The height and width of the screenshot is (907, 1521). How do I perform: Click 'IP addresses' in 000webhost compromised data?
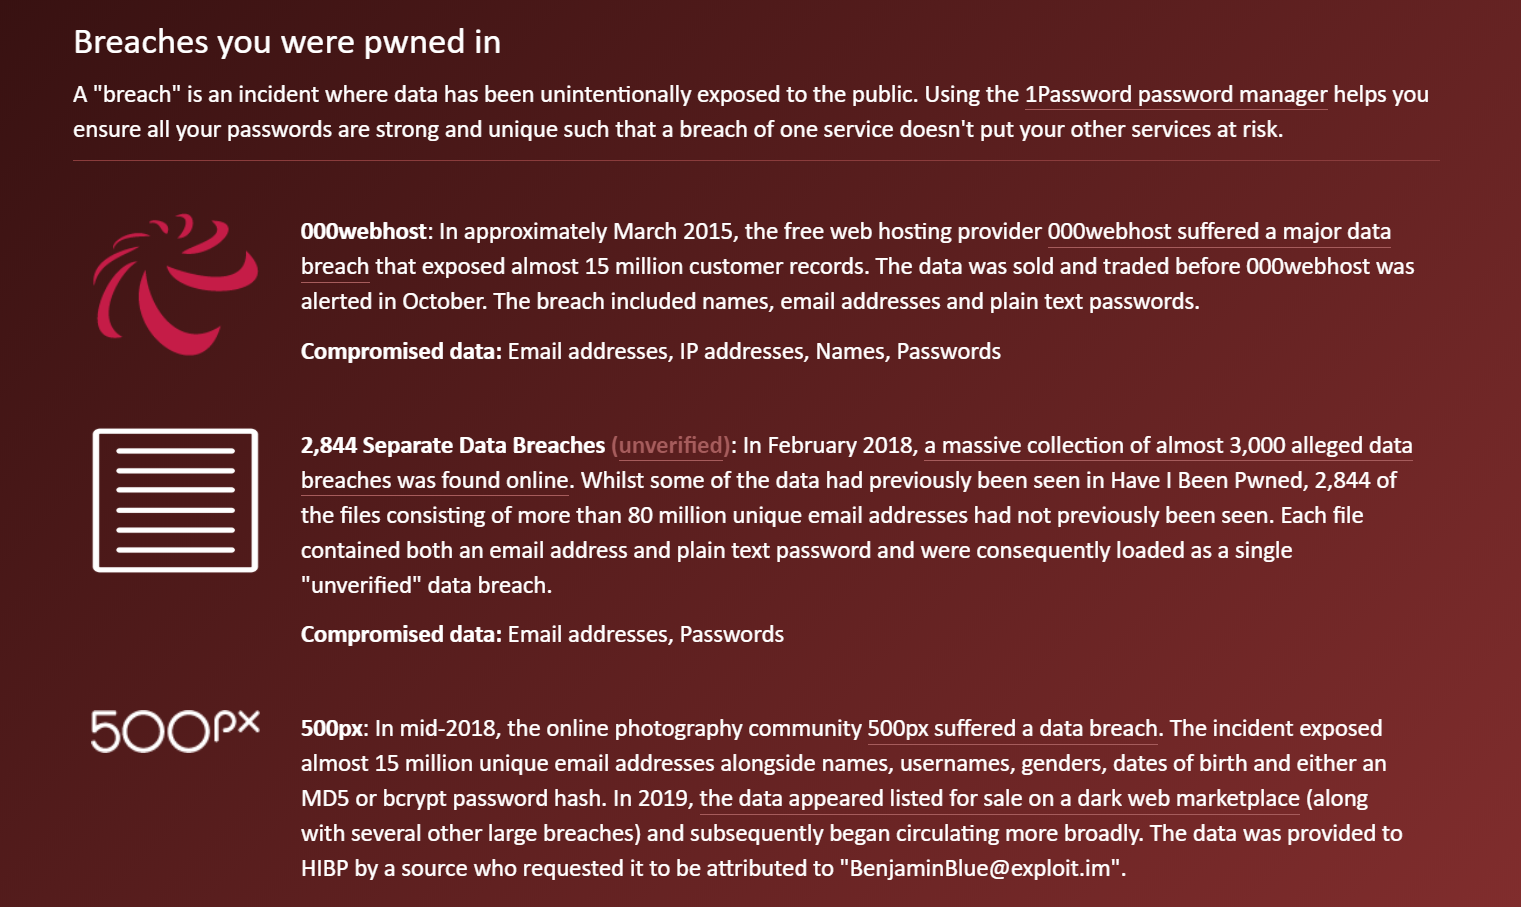(741, 352)
